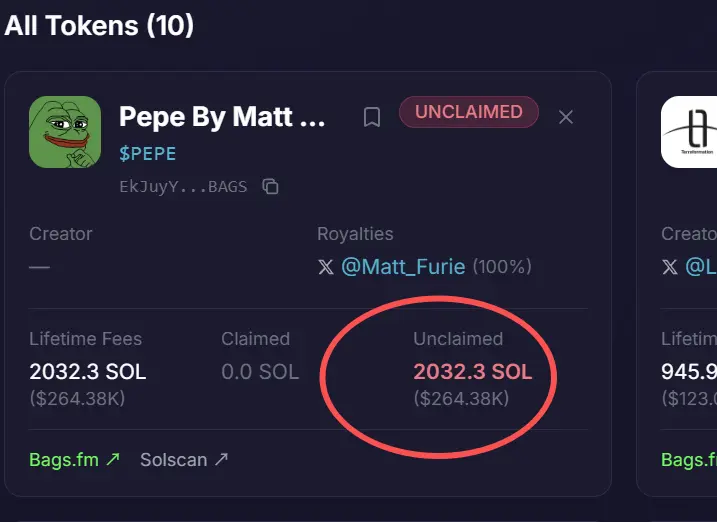717x522 pixels.
Task: Click the red Unclaimed 2032.3 SOL amount
Action: tap(472, 372)
